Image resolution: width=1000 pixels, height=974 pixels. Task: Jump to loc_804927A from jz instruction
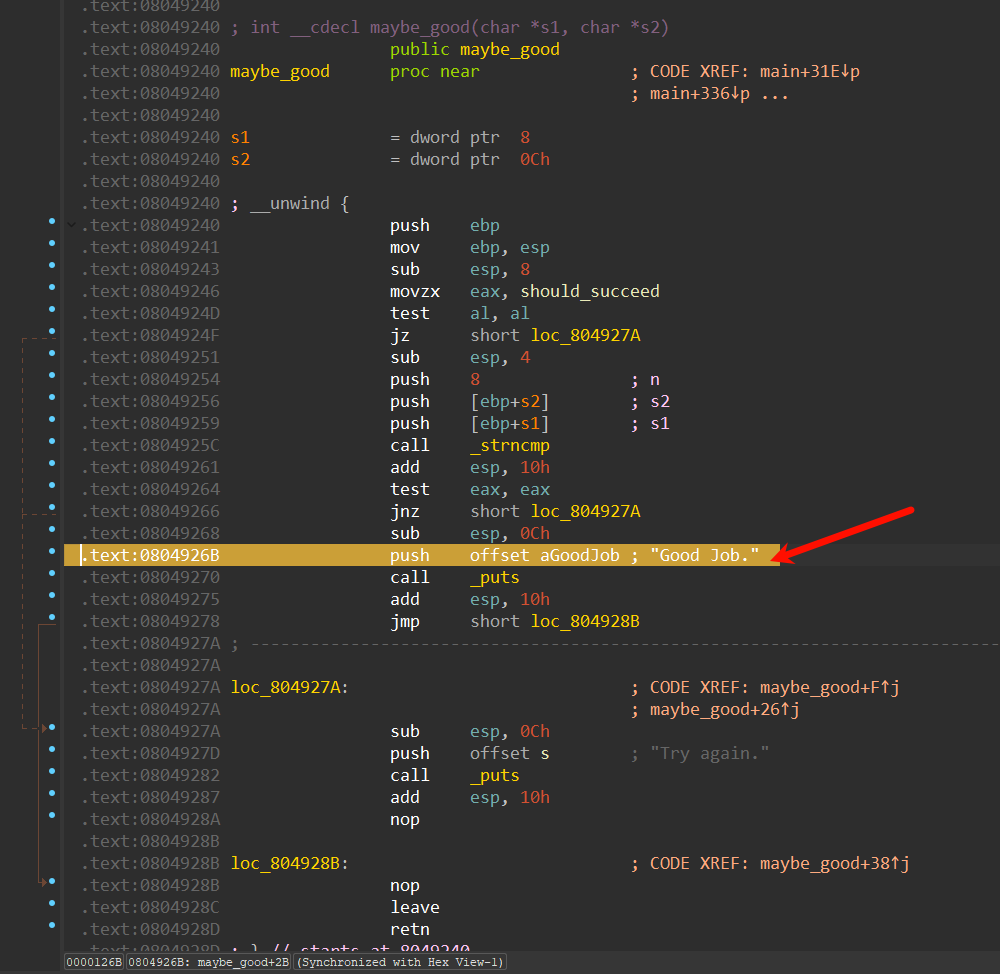[x=585, y=336]
